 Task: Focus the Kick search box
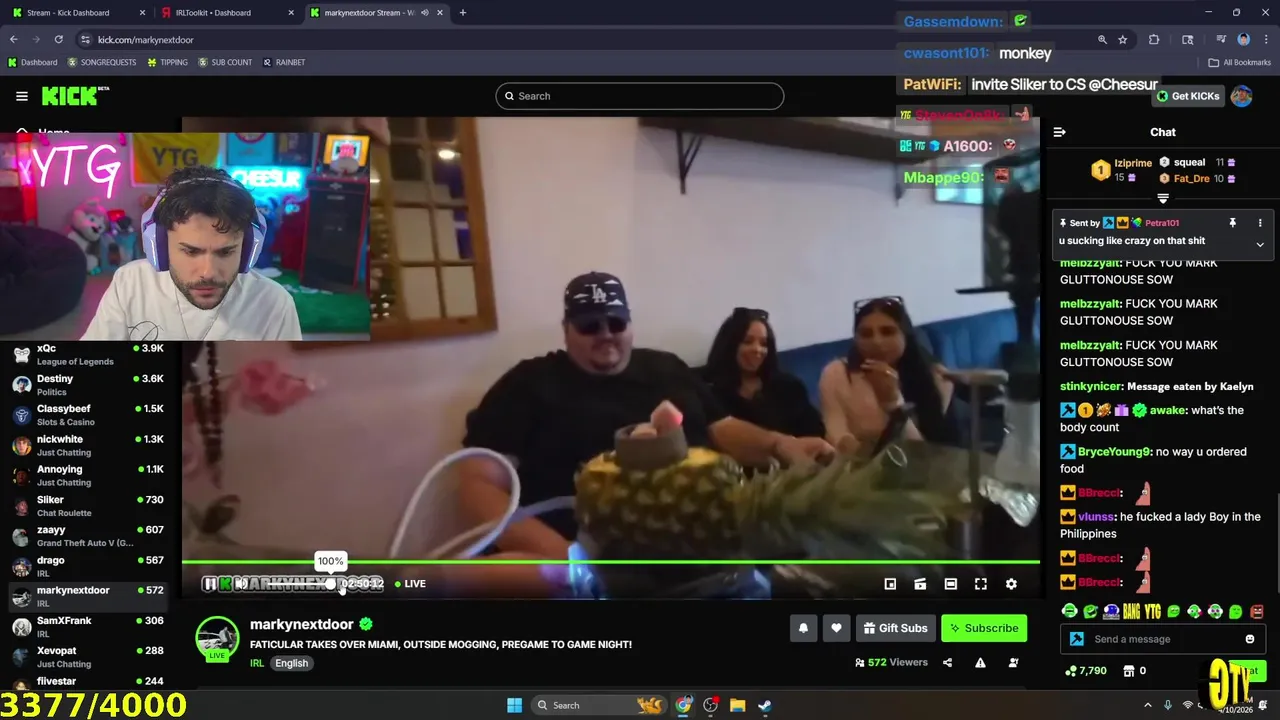[640, 96]
